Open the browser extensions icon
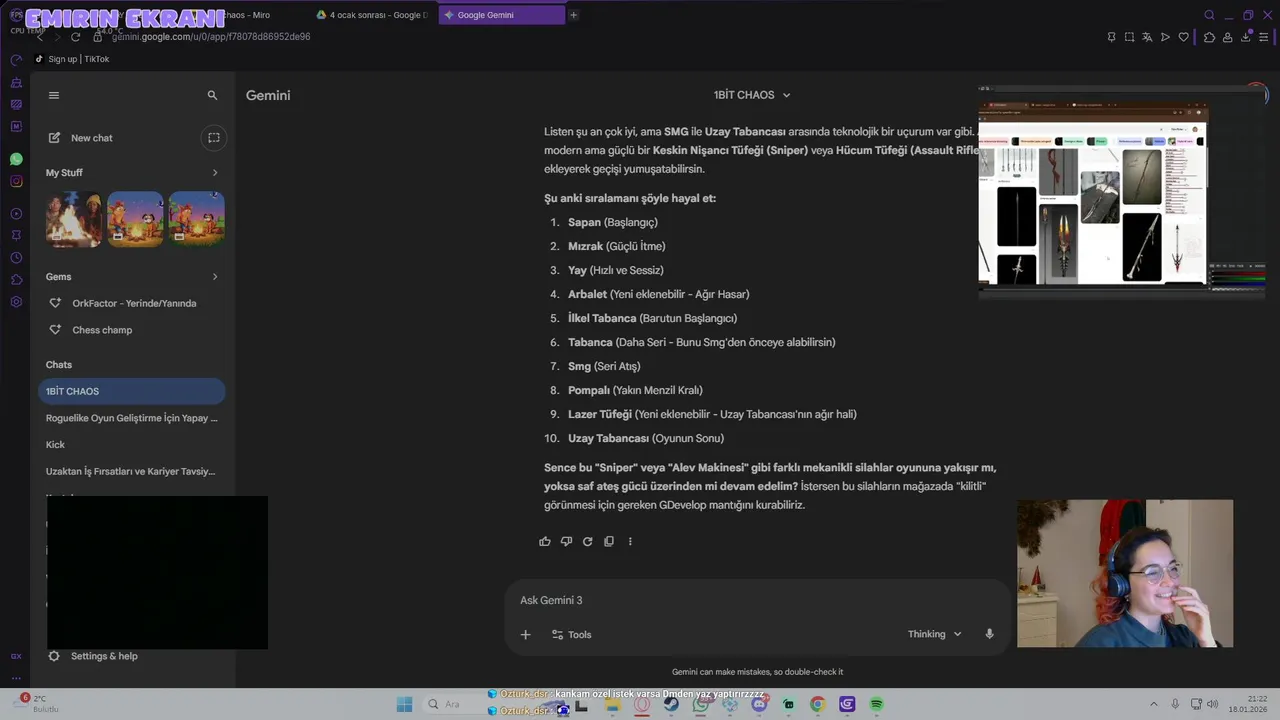 pyautogui.click(x=1209, y=37)
